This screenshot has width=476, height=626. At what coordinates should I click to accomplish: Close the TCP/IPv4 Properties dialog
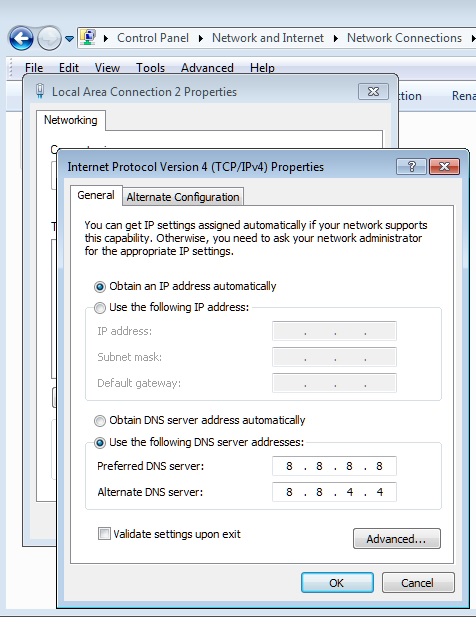[x=444, y=166]
